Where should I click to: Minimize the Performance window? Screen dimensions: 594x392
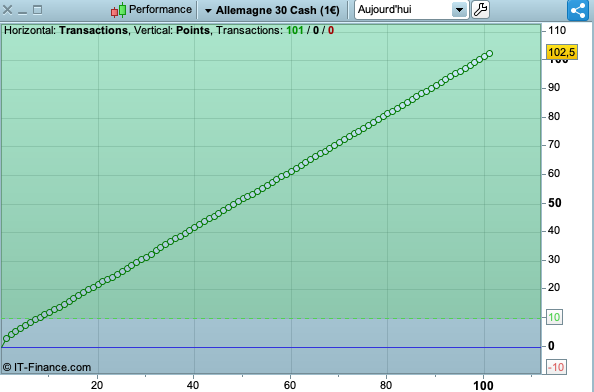tap(22, 12)
